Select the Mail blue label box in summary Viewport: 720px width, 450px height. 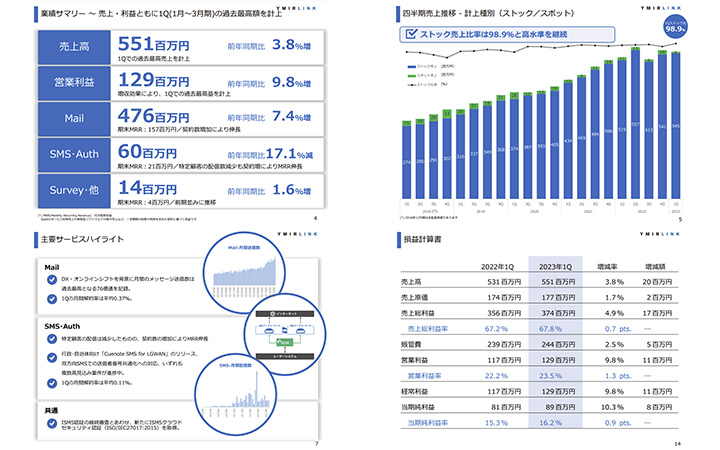point(74,119)
